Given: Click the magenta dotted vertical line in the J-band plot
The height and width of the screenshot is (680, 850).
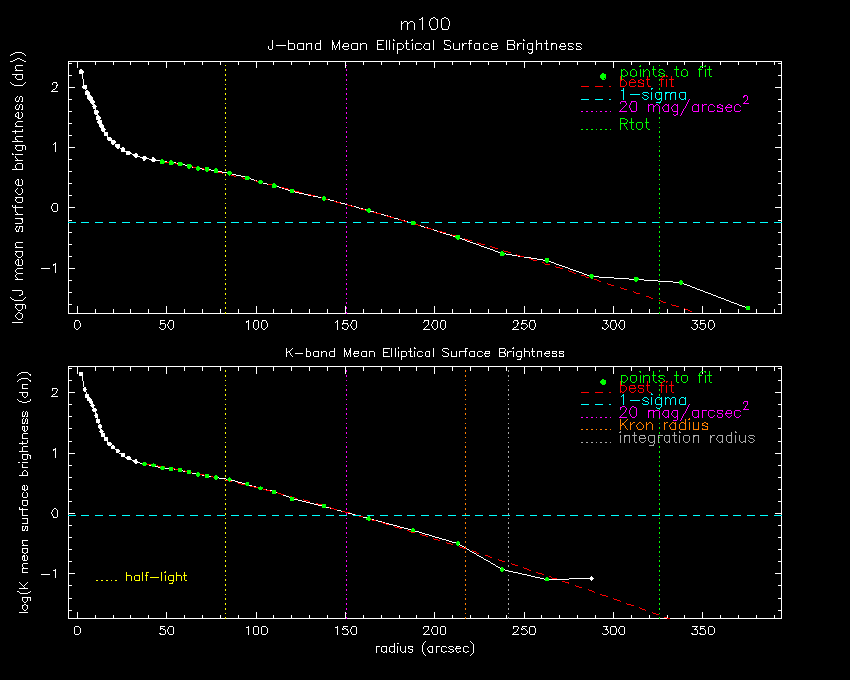Looking at the screenshot, I should (x=346, y=120).
